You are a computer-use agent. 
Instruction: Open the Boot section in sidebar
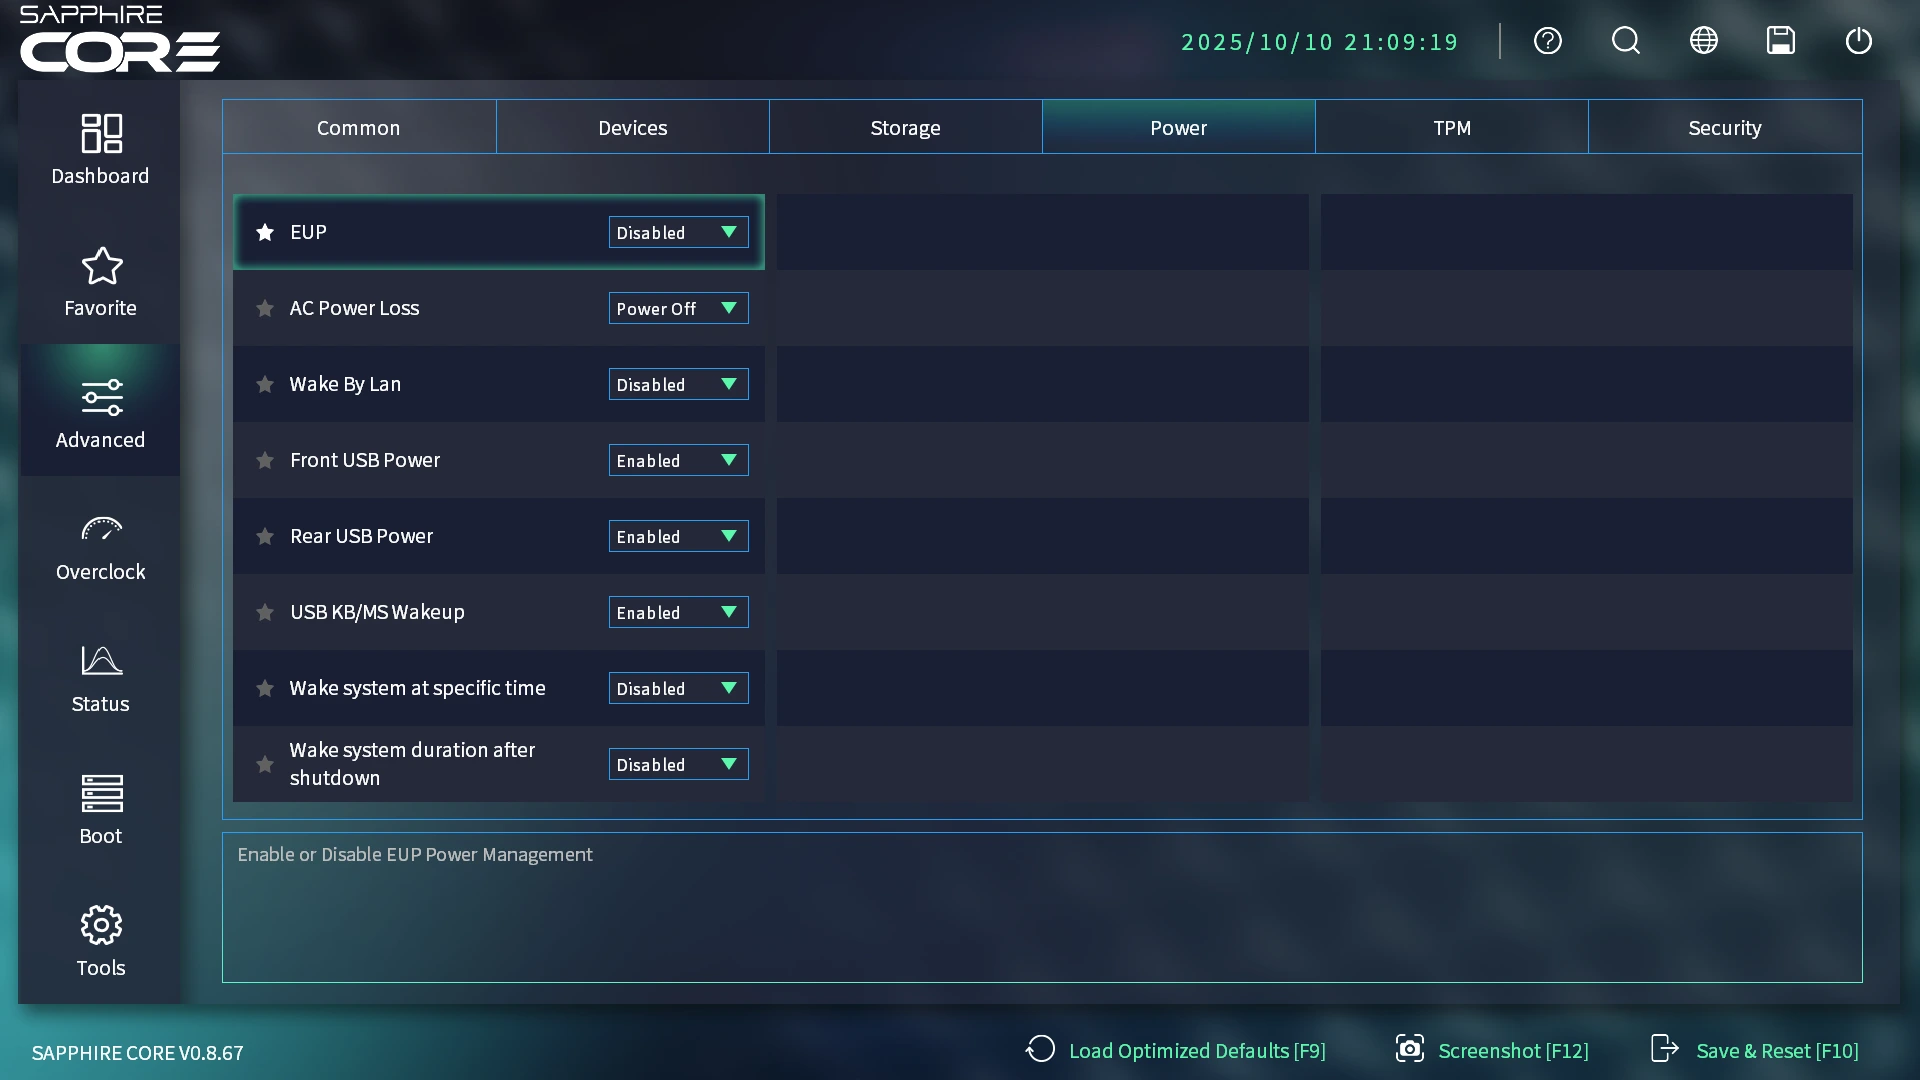[x=100, y=809]
